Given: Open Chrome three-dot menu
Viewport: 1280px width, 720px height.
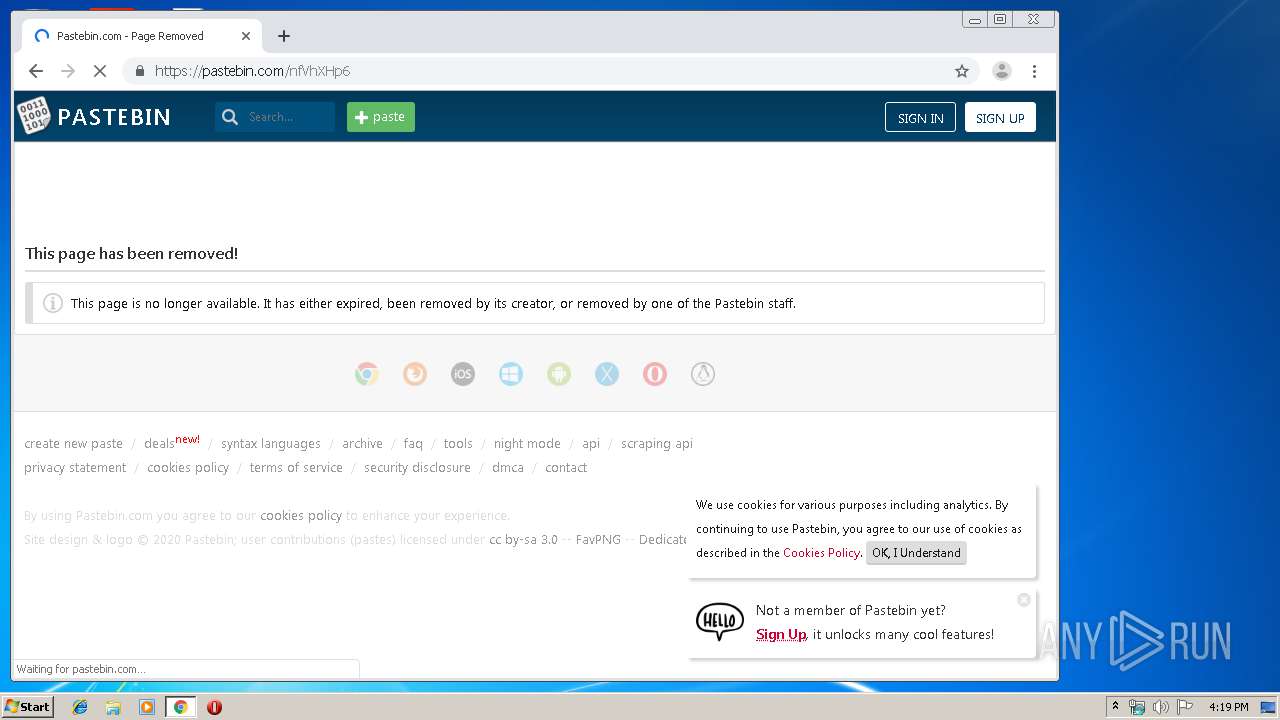Looking at the screenshot, I should [x=1034, y=71].
